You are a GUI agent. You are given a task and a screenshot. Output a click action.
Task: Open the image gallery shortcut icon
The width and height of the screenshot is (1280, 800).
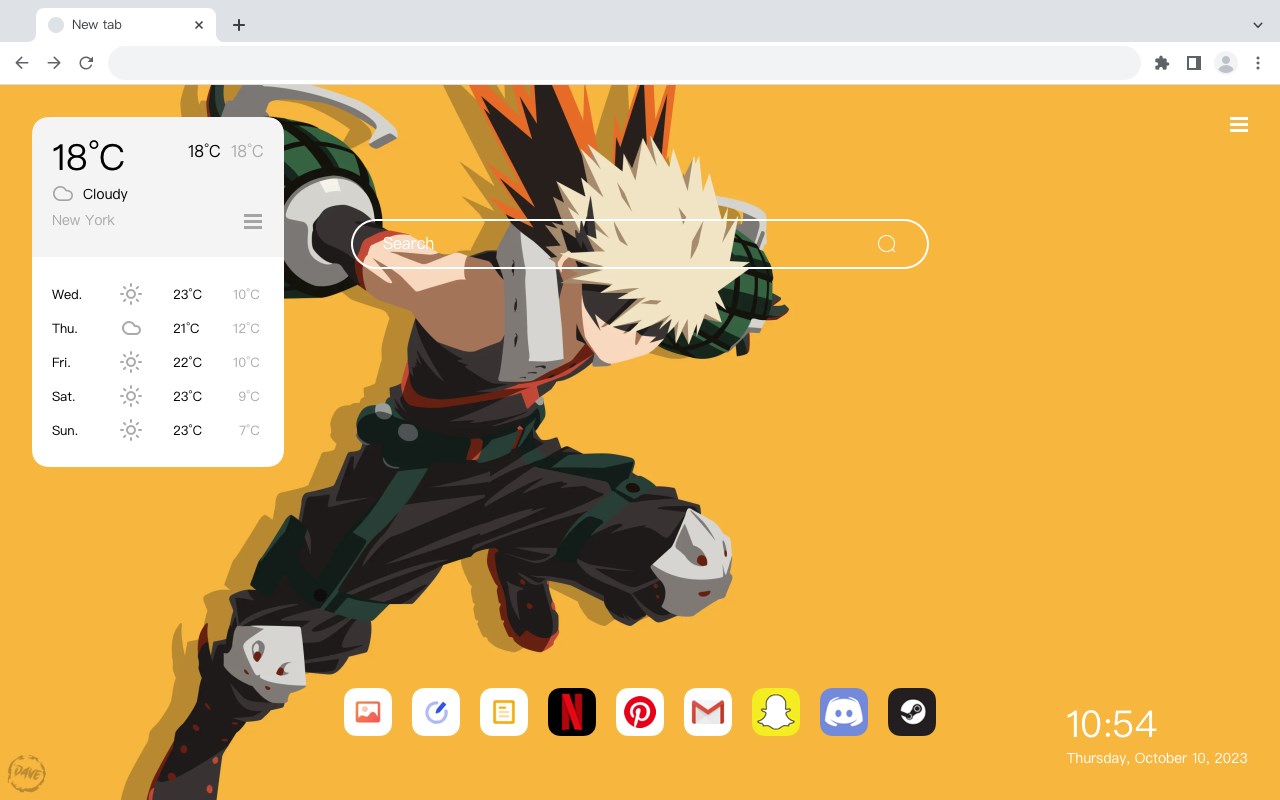coord(368,712)
